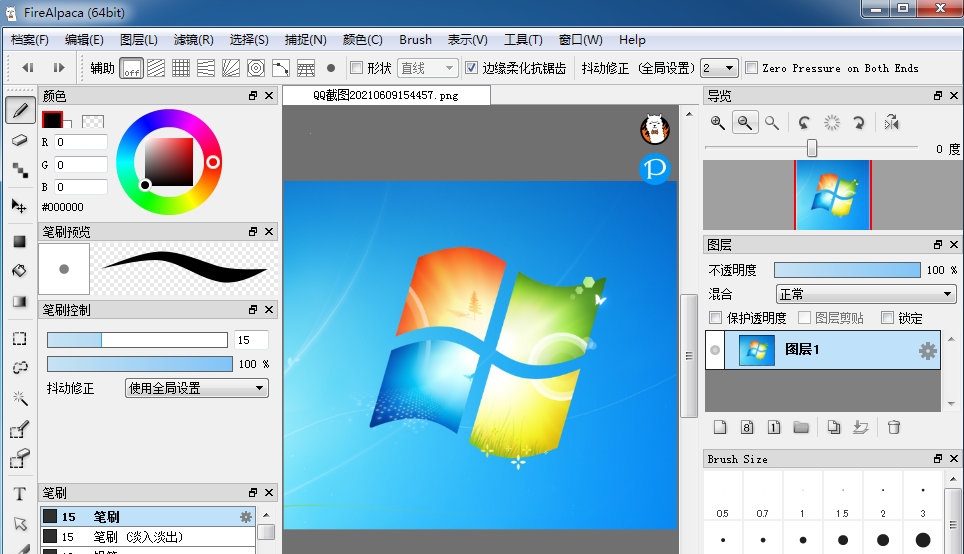964x554 pixels.
Task: Select the Eraser tool in left toolbar
Action: click(19, 141)
